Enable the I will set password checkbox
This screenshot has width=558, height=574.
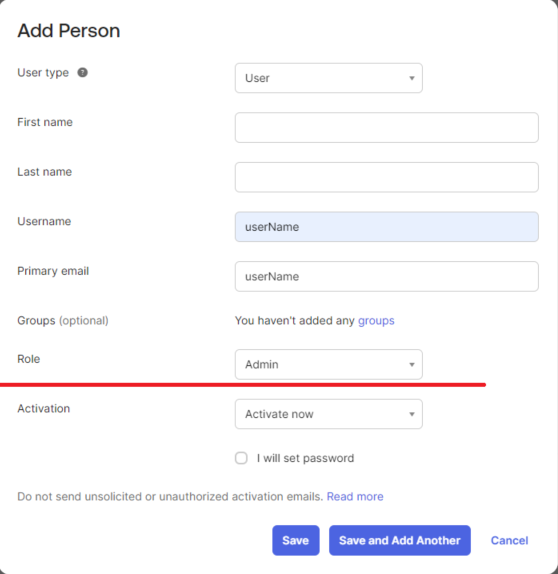coord(241,458)
